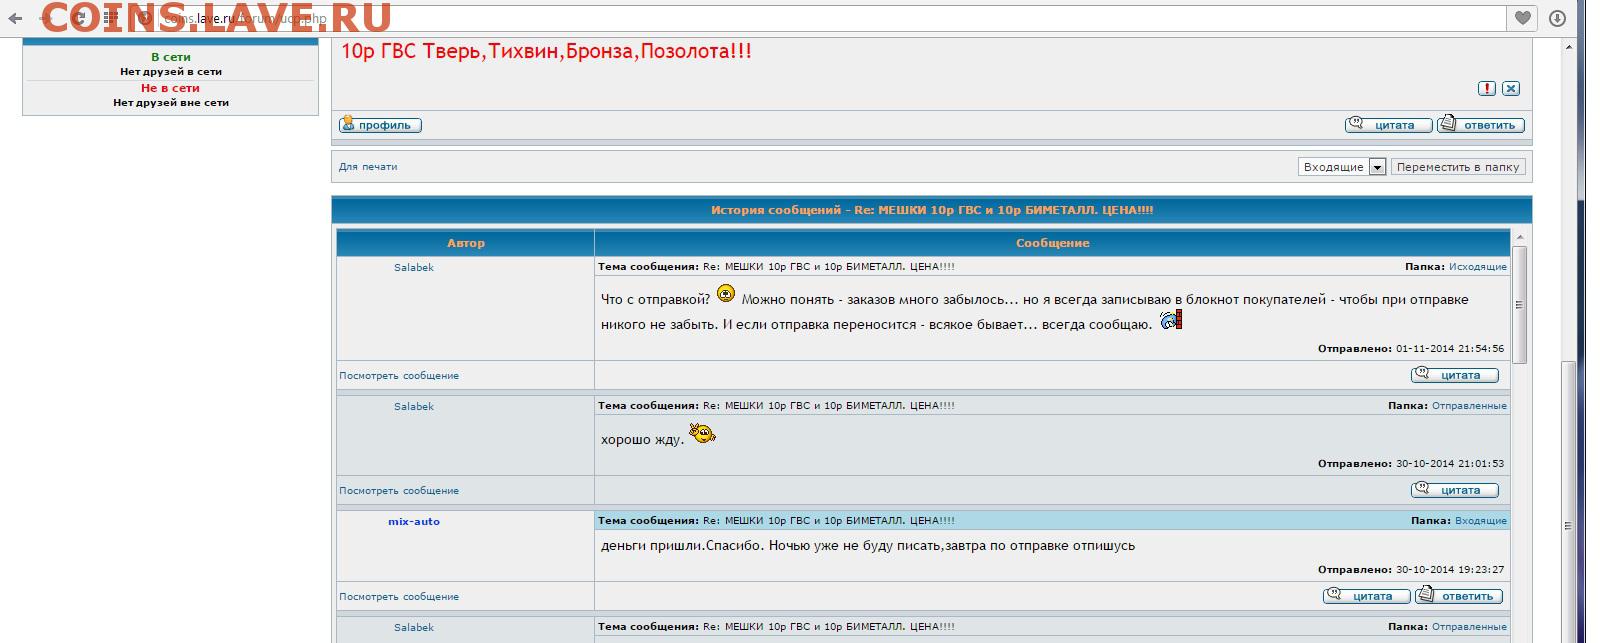Click the 'Автор' column header

coord(466,243)
